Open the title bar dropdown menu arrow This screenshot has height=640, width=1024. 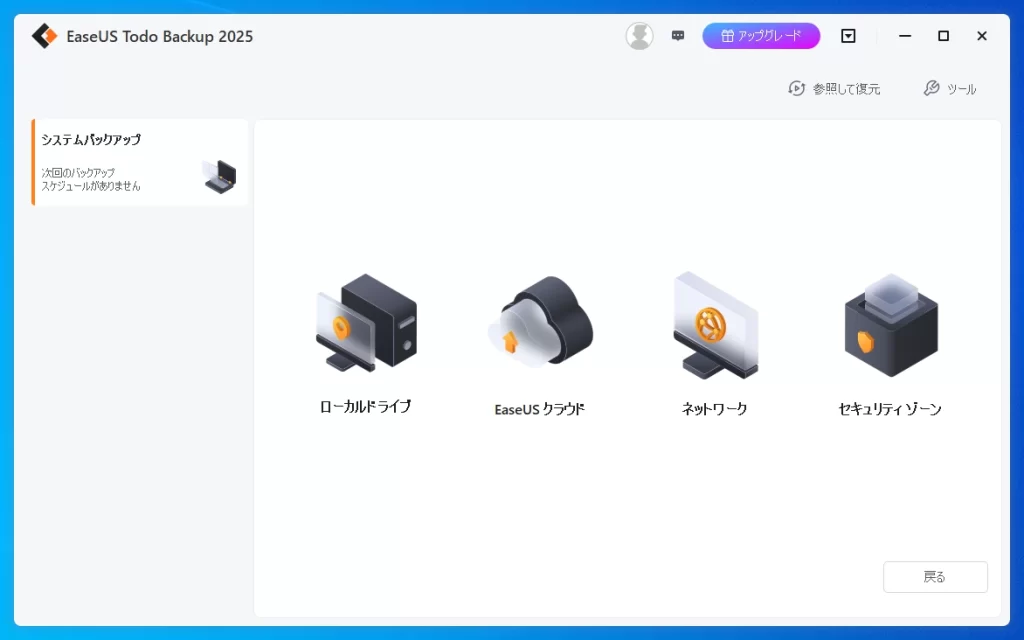tap(848, 36)
